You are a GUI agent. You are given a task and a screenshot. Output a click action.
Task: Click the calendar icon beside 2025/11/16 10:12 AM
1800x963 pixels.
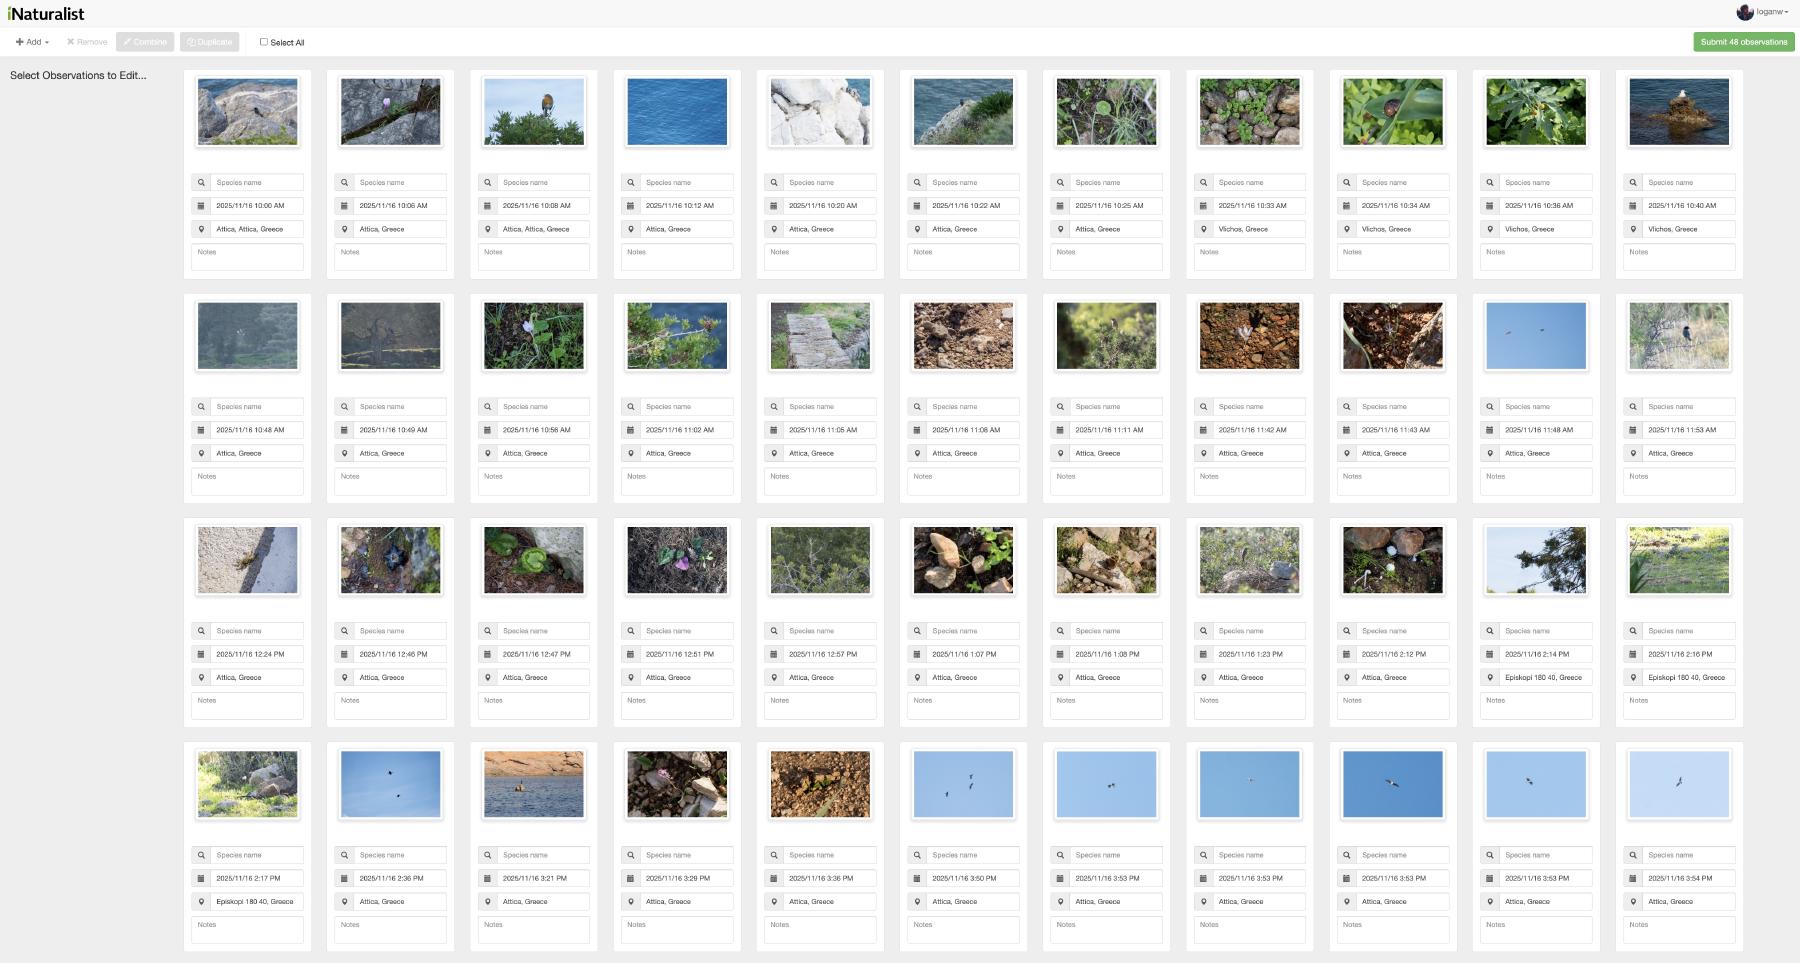point(630,206)
